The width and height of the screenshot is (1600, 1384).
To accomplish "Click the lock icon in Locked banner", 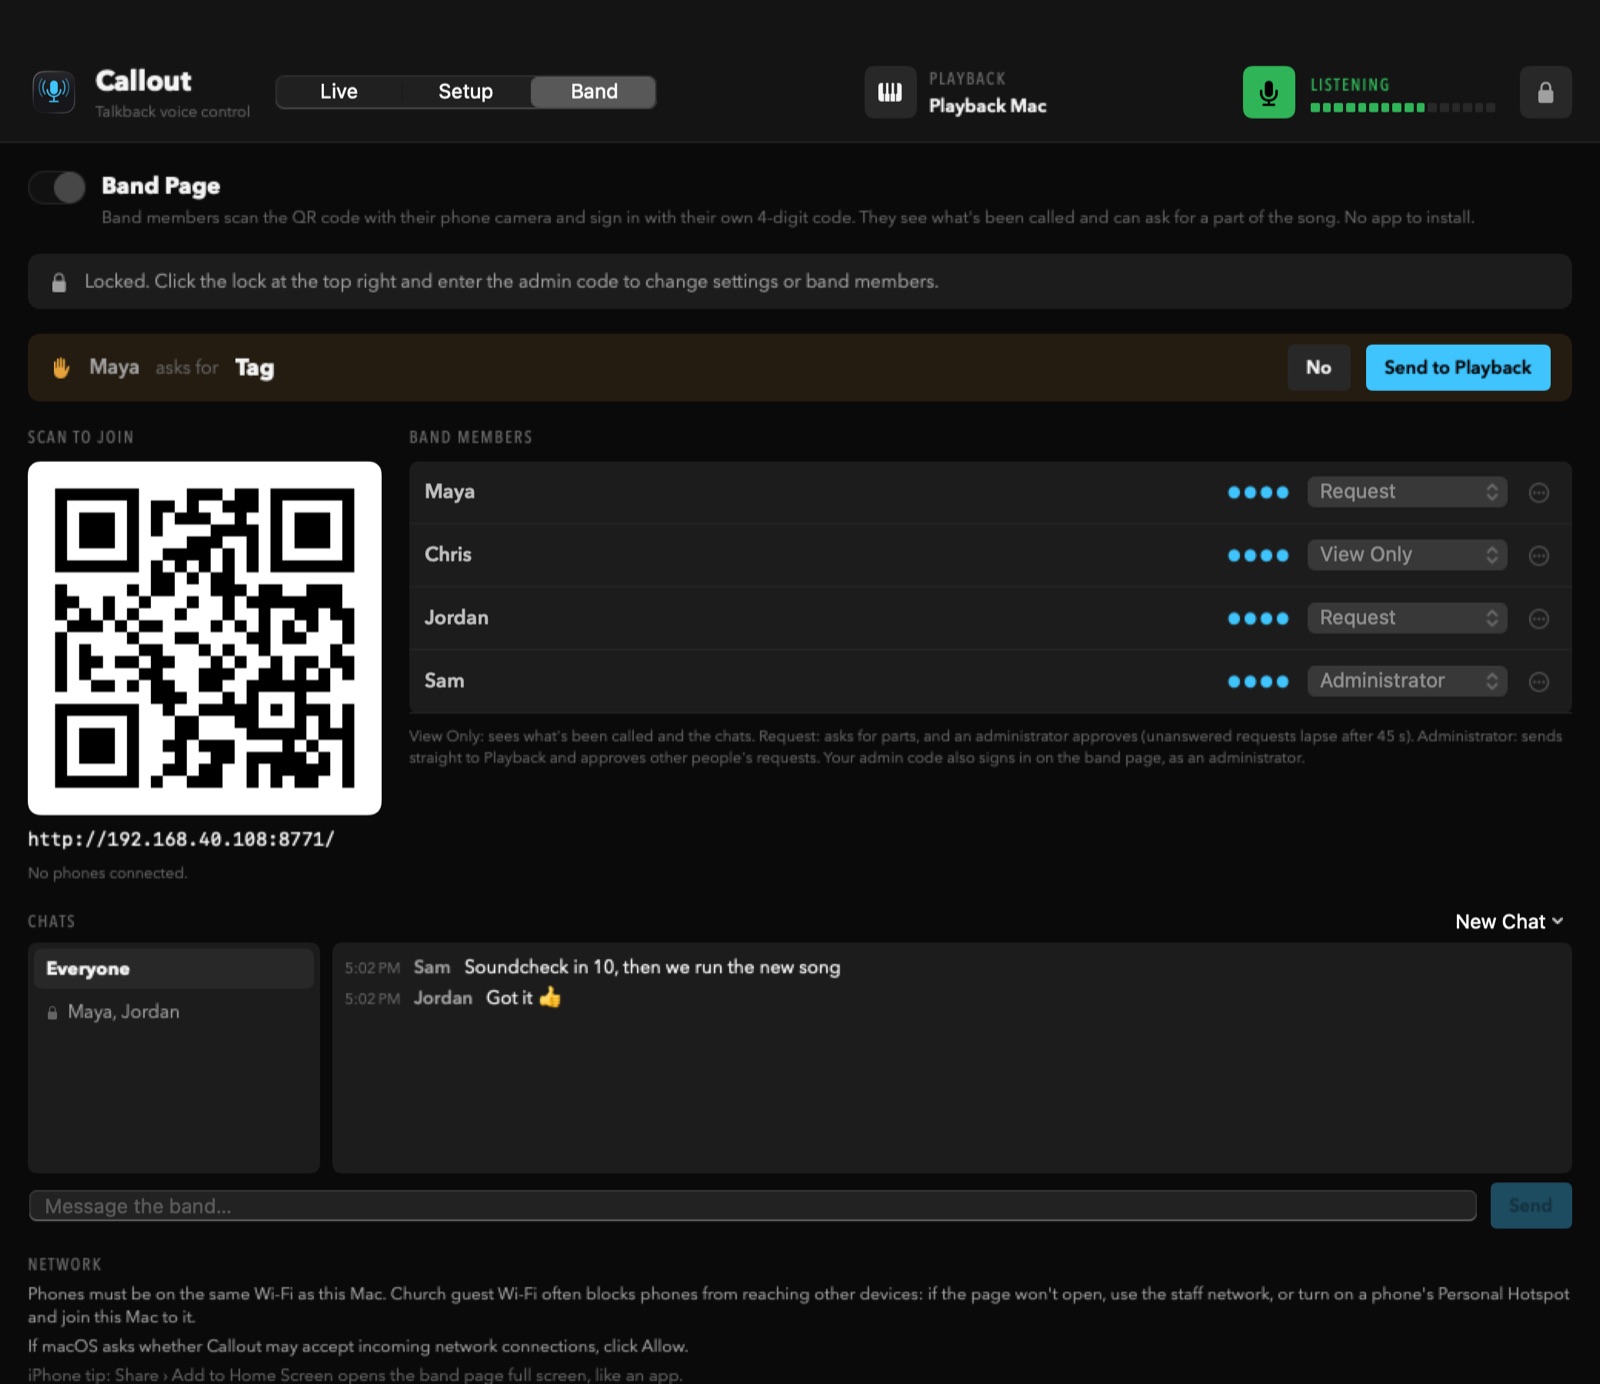I will click(59, 282).
